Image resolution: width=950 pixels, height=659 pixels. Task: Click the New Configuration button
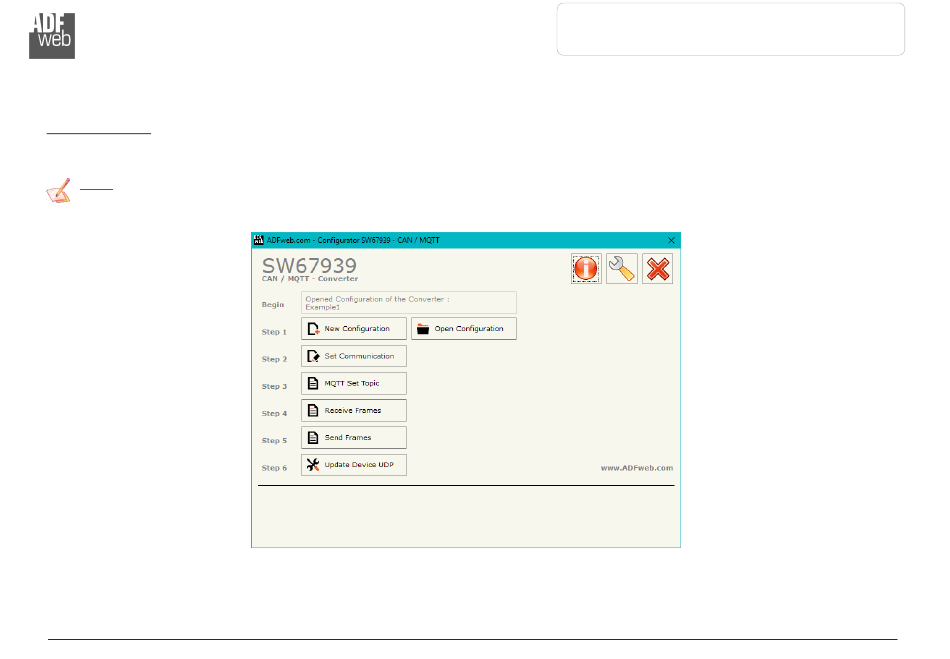(x=354, y=329)
